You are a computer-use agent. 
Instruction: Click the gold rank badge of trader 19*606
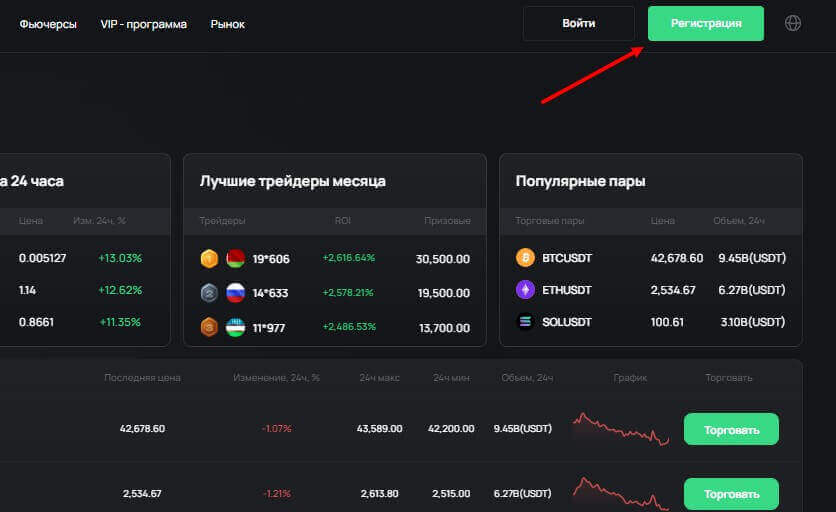(x=209, y=259)
